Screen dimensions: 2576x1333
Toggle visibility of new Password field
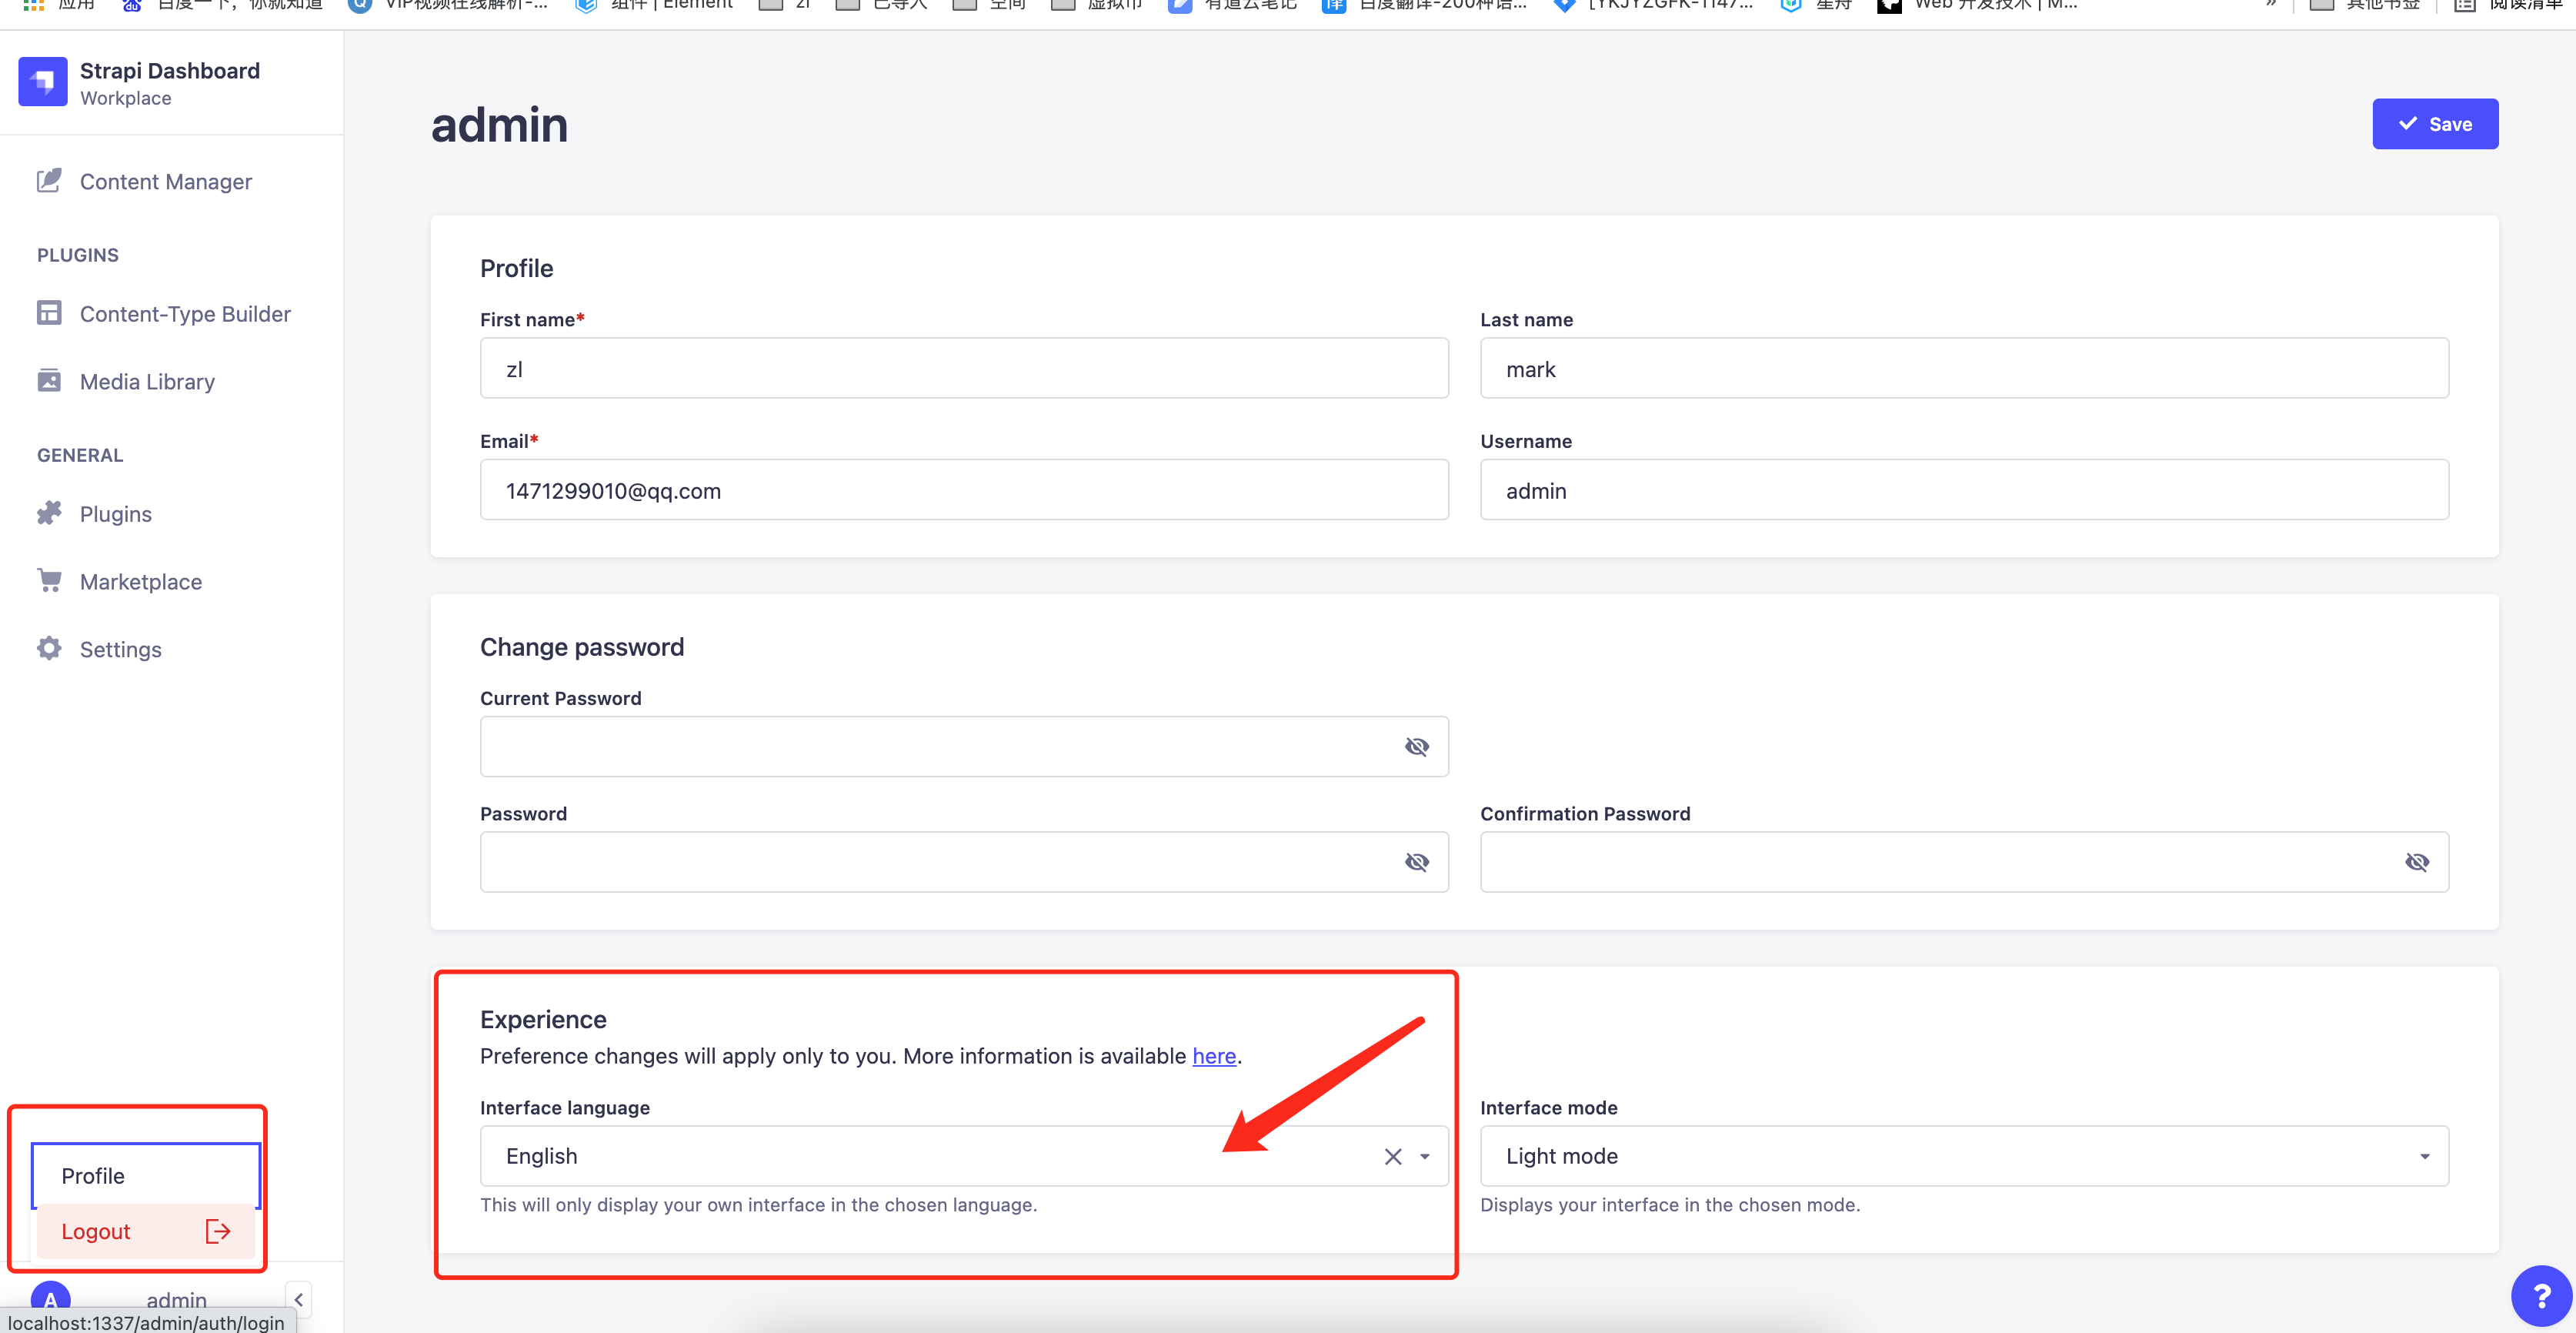click(1416, 862)
